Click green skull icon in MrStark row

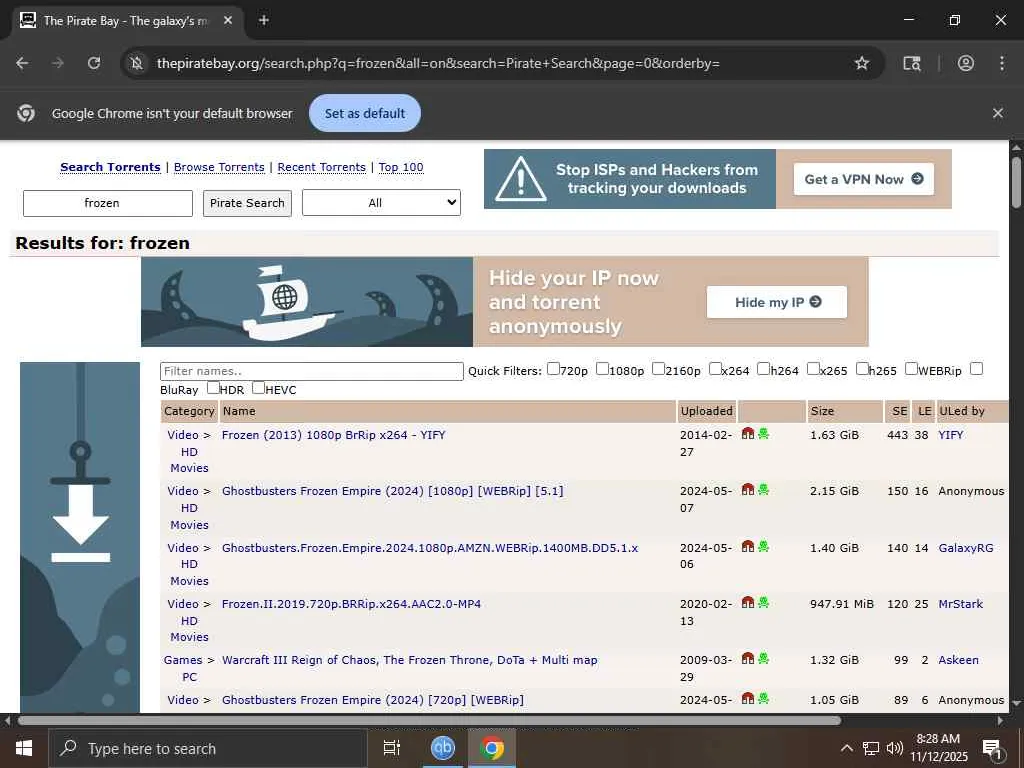point(763,603)
